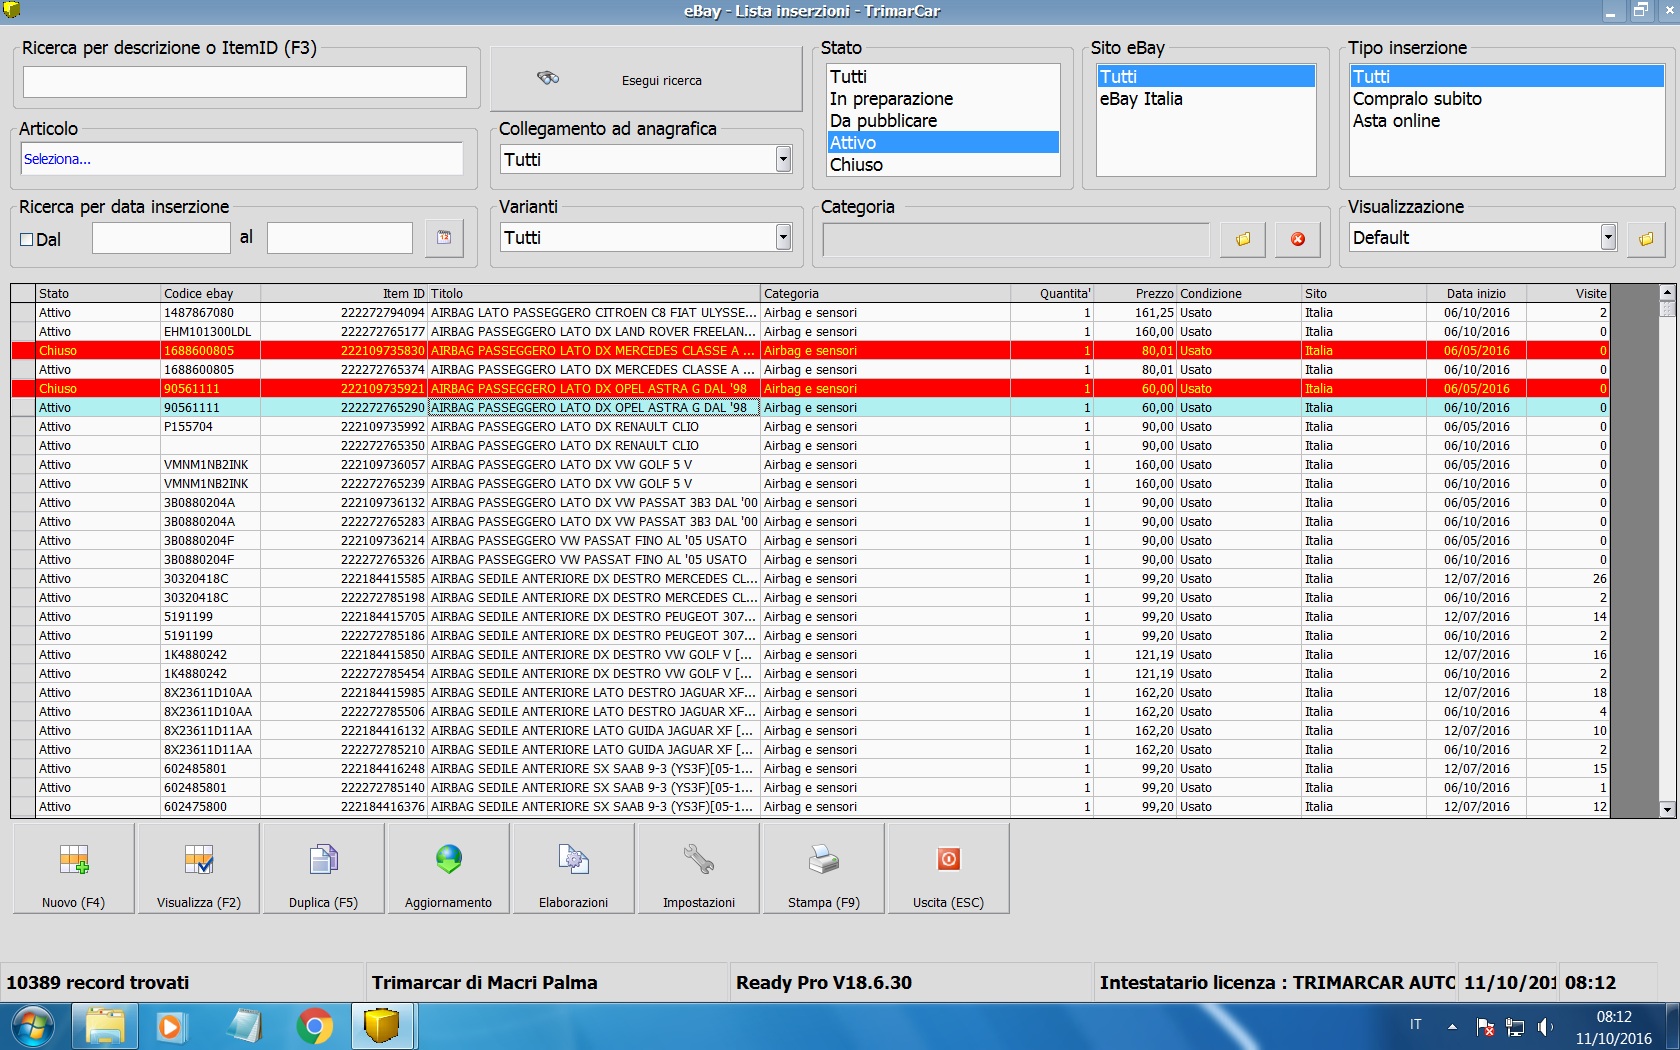Choose Compralo subito in Tipo inserzione

pyautogui.click(x=1507, y=99)
